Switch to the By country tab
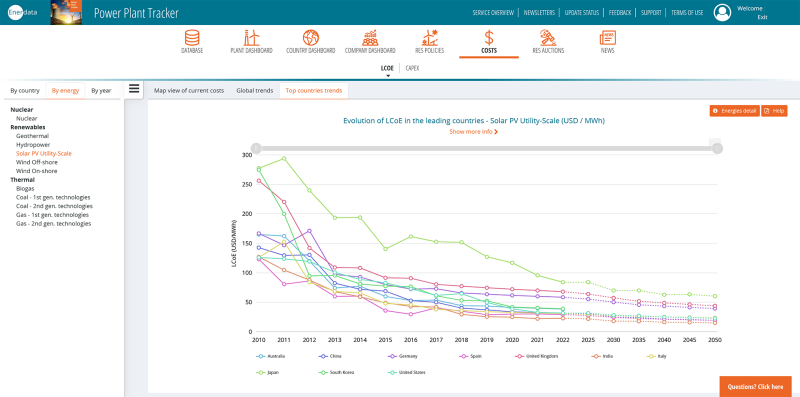800x397 pixels. pyautogui.click(x=25, y=91)
